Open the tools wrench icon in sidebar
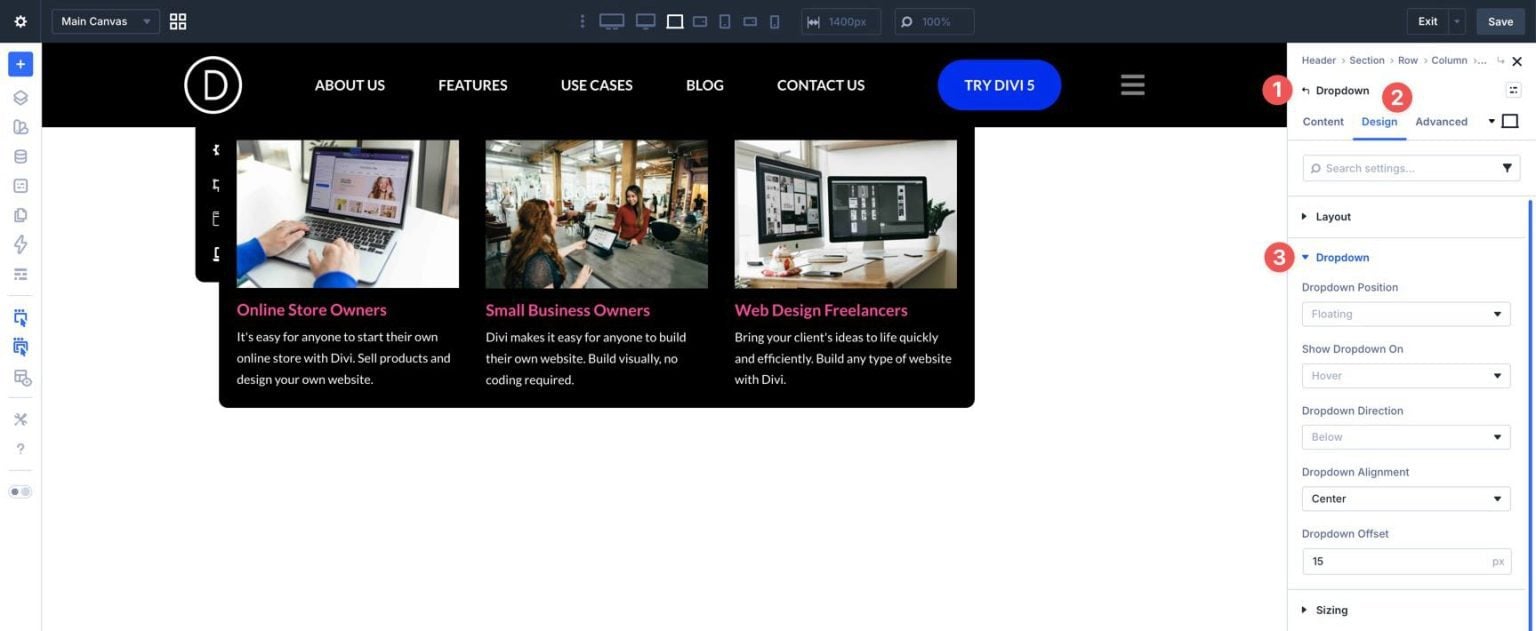 tap(20, 419)
